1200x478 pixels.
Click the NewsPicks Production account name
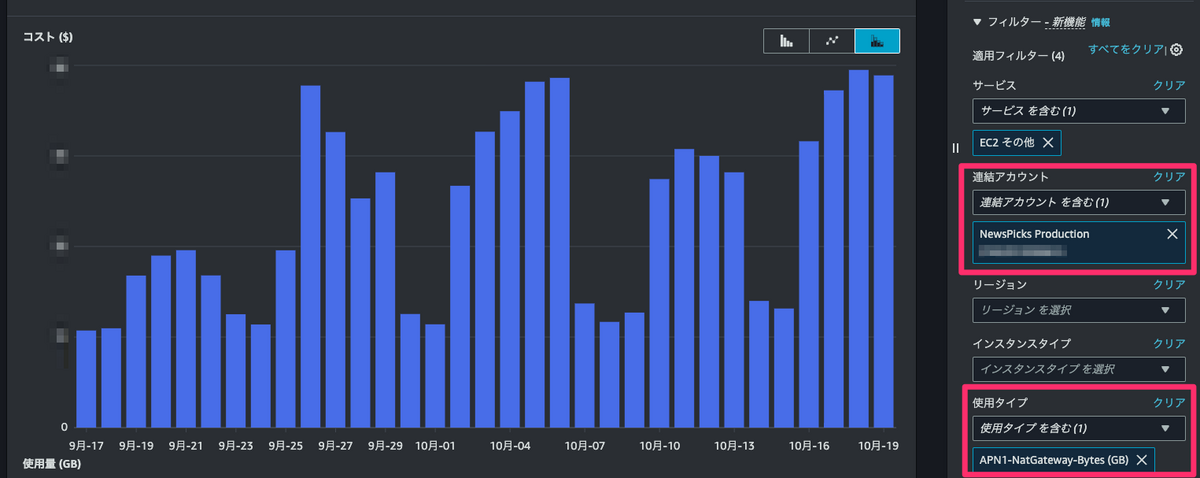[1035, 234]
